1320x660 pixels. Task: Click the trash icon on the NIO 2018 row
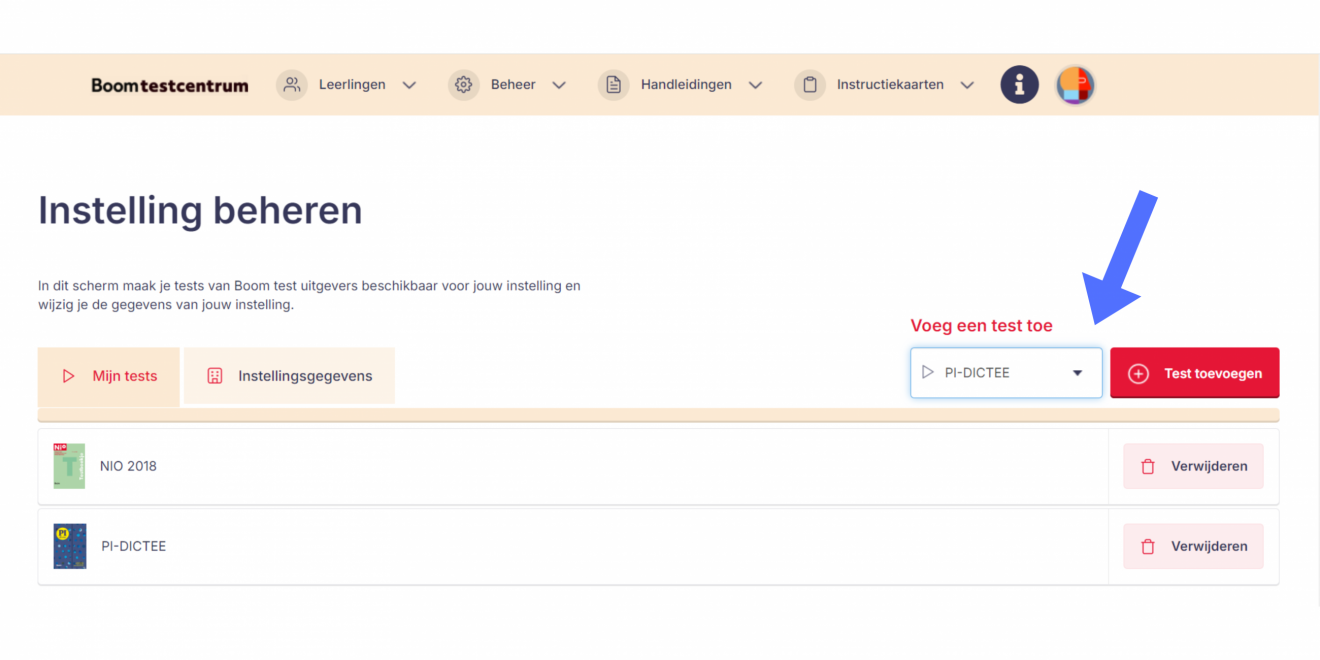pyautogui.click(x=1147, y=466)
